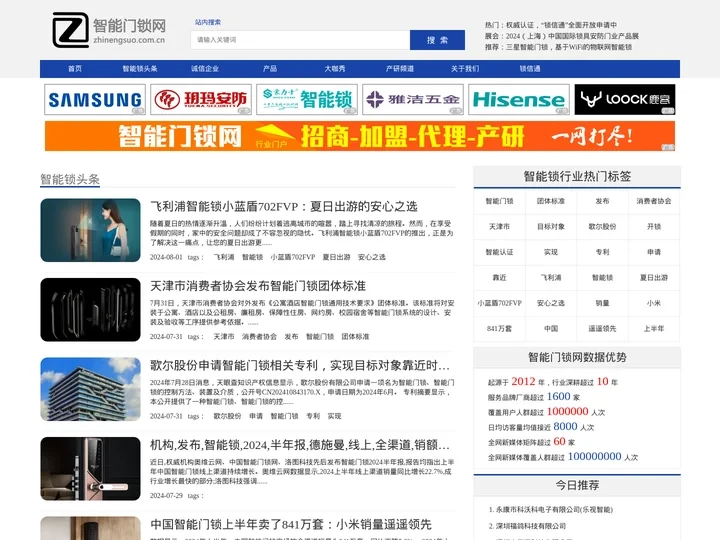This screenshot has width=720, height=540.
Task: Click the office building article thumbnail
Action: [x=90, y=389]
